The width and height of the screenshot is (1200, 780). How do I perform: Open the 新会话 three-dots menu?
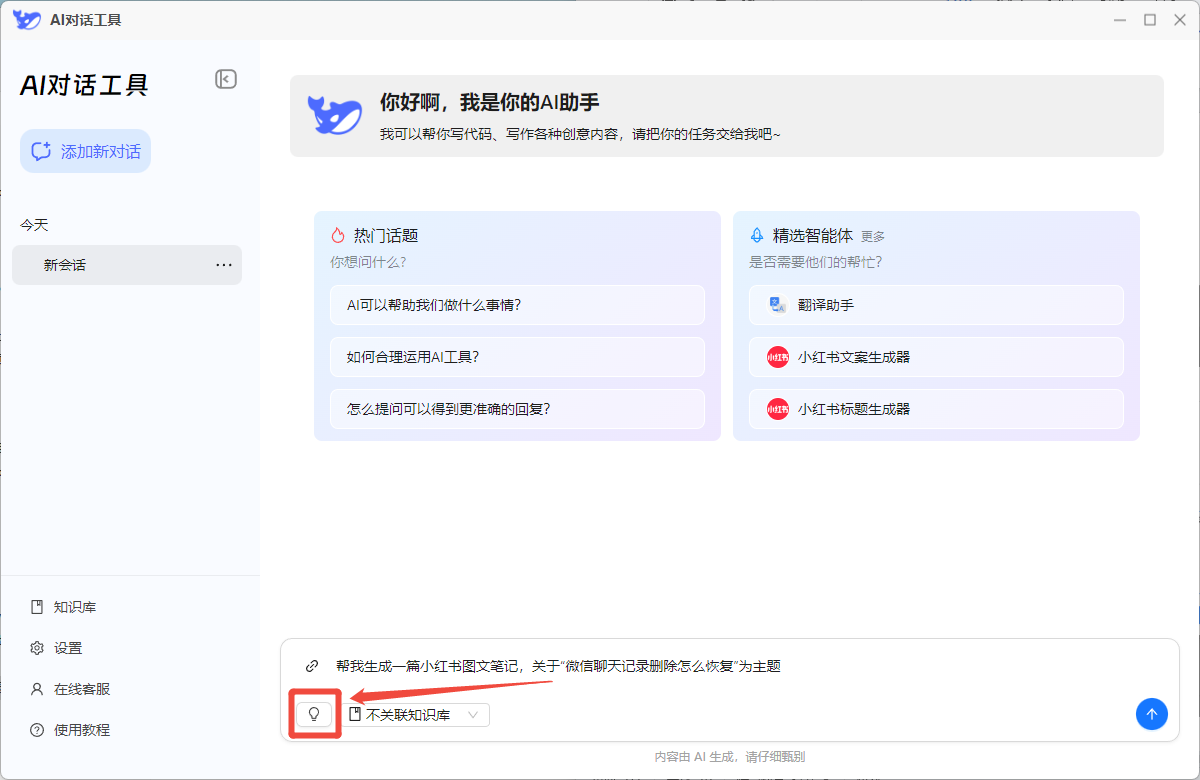(224, 265)
